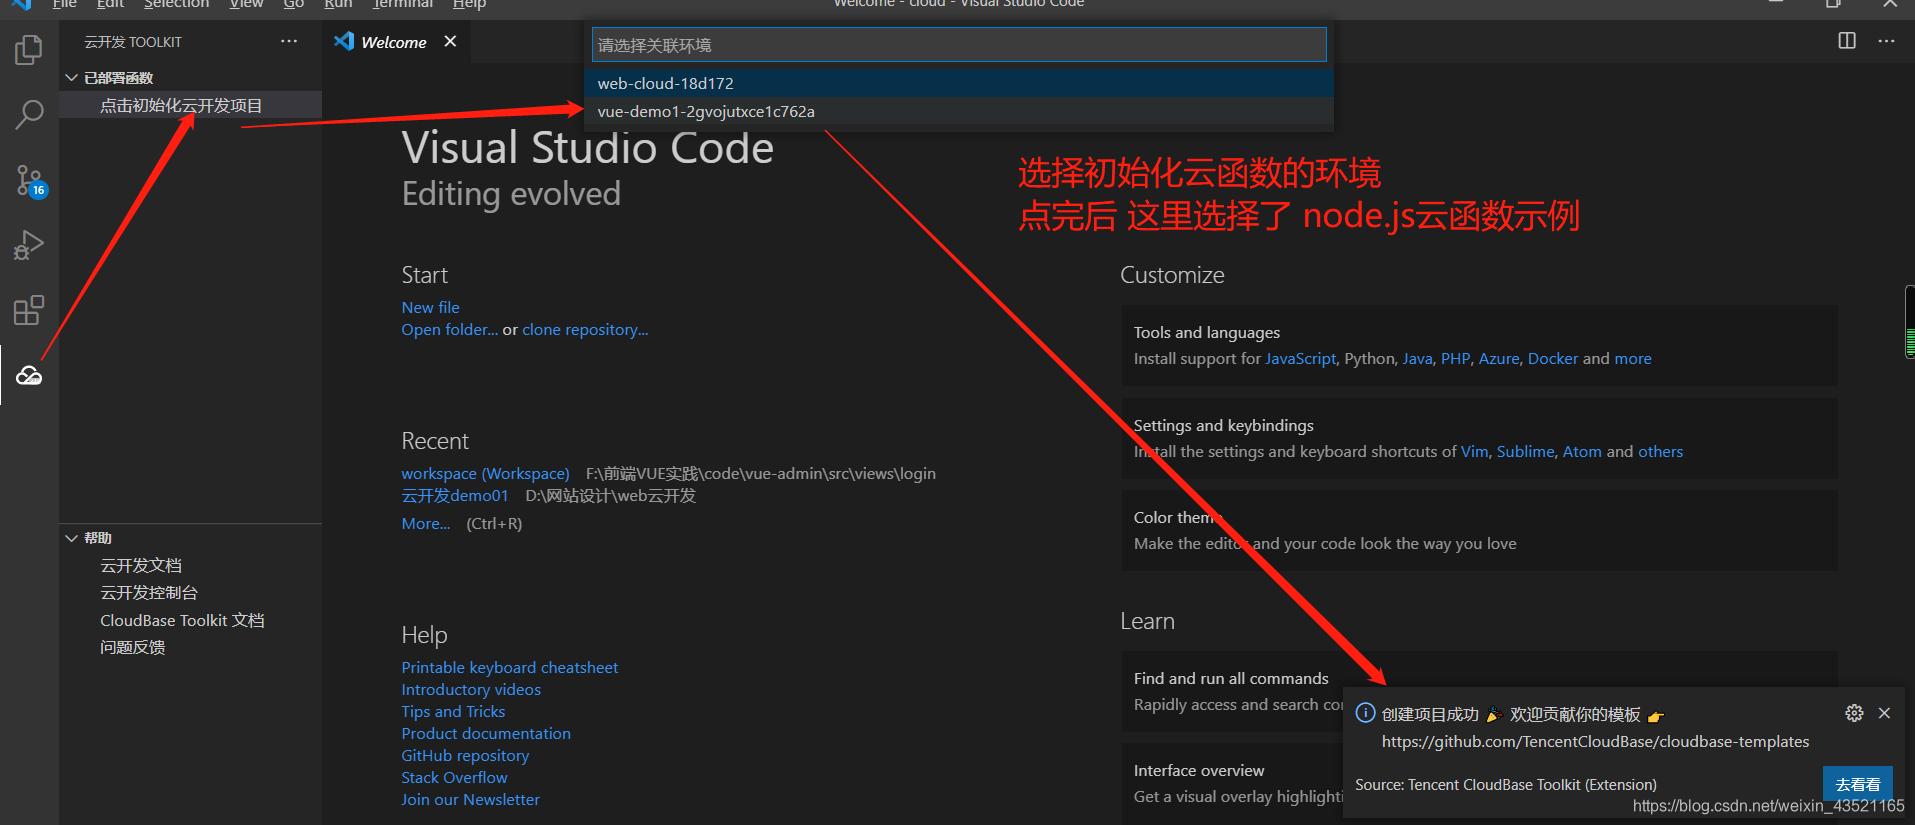Open editor more actions menu
This screenshot has height=825, width=1915.
1886,41
